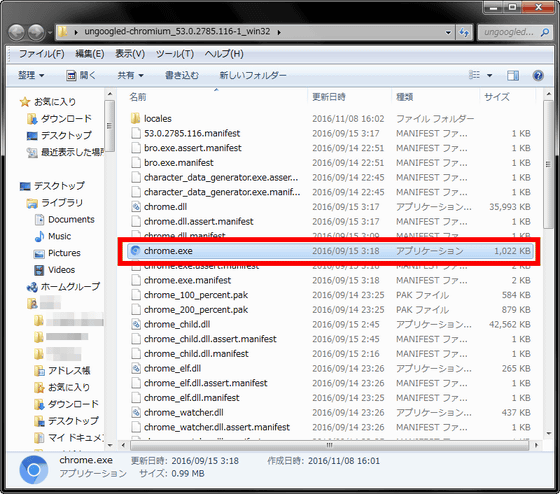Viewport: 560px width, 494px height.
Task: Click the アドレス帳 folder icon
Action: click(x=39, y=370)
